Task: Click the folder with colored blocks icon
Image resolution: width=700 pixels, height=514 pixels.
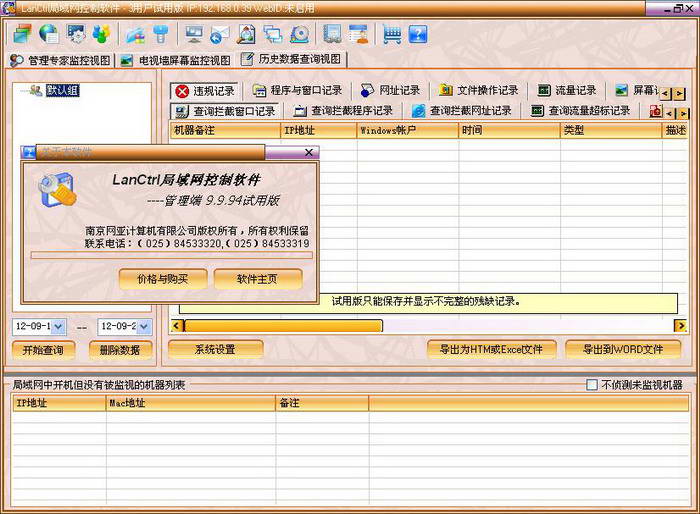Action: [x=135, y=34]
